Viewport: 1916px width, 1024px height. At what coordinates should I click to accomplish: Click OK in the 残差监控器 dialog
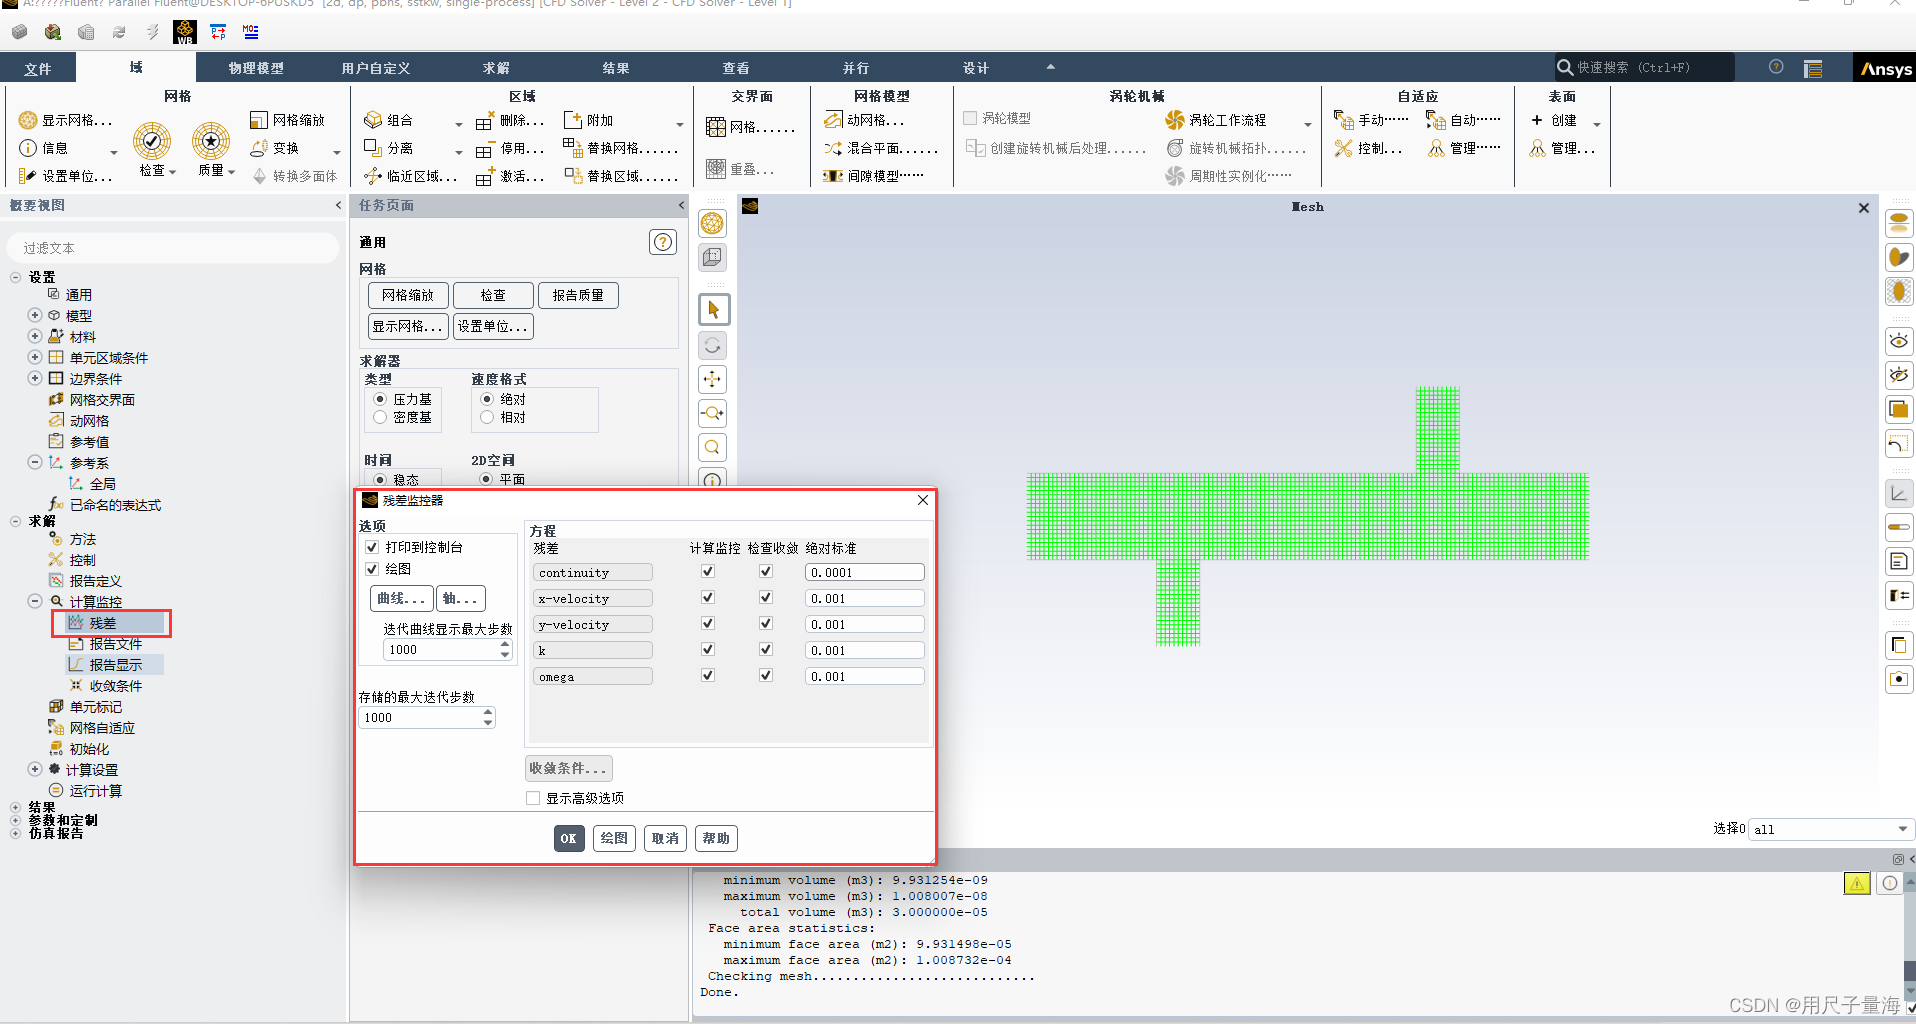568,838
